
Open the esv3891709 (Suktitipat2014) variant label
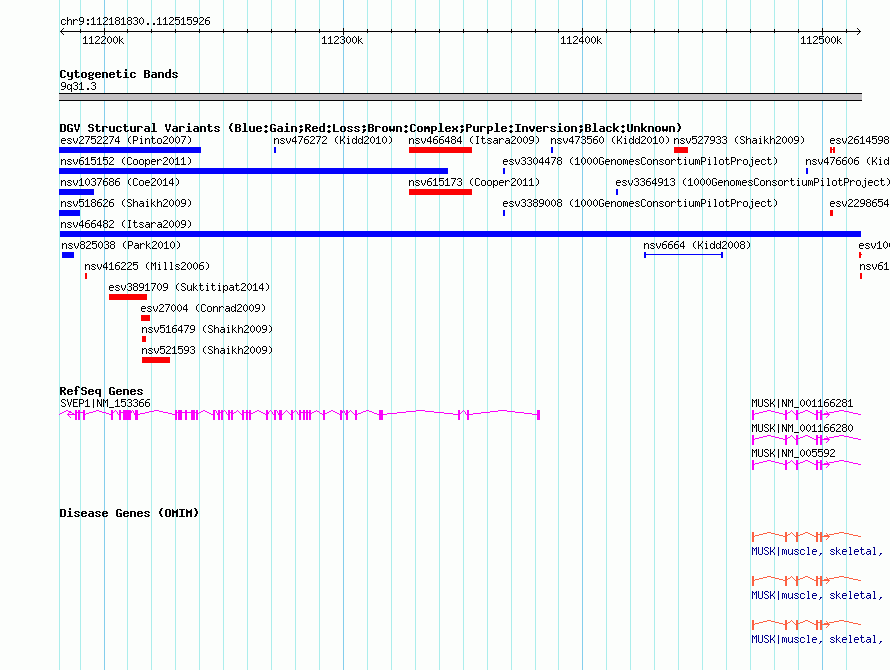tap(189, 287)
